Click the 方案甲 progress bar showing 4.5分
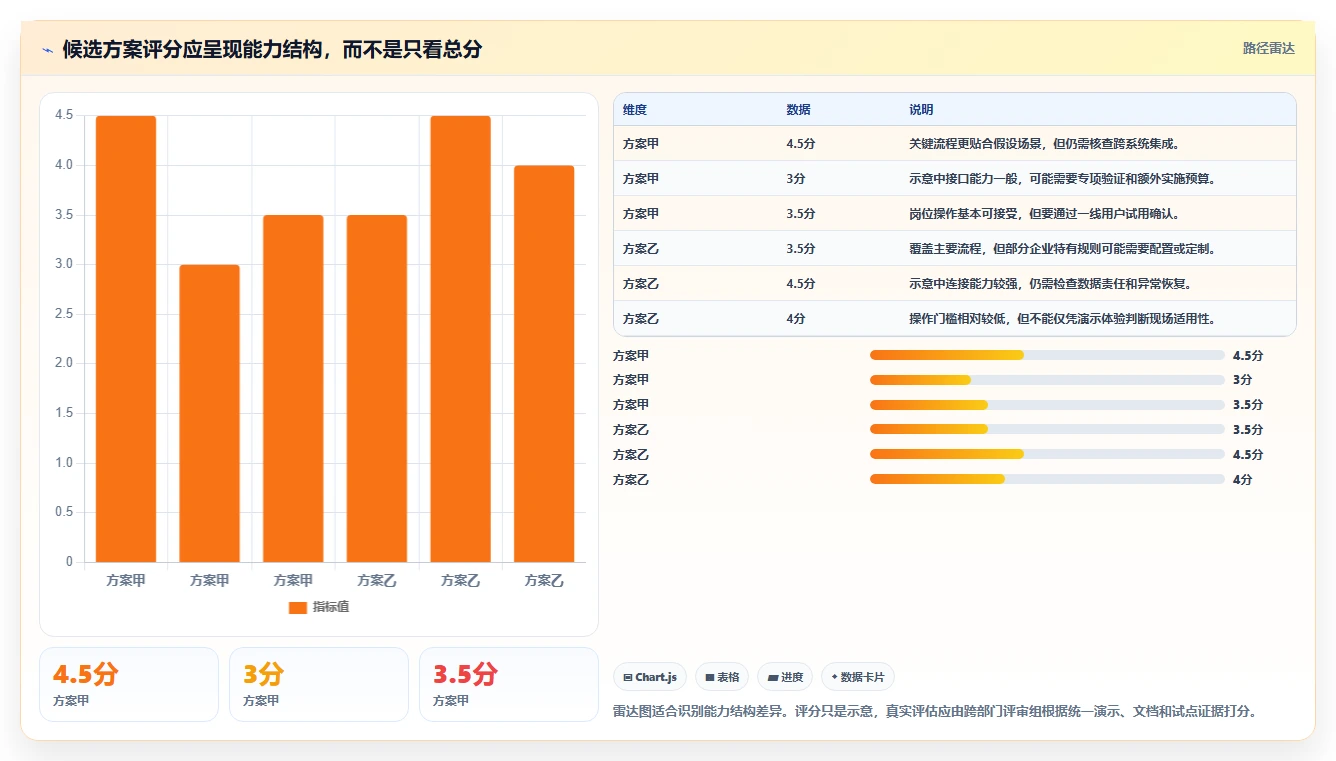This screenshot has width=1336, height=761. (x=1047, y=355)
